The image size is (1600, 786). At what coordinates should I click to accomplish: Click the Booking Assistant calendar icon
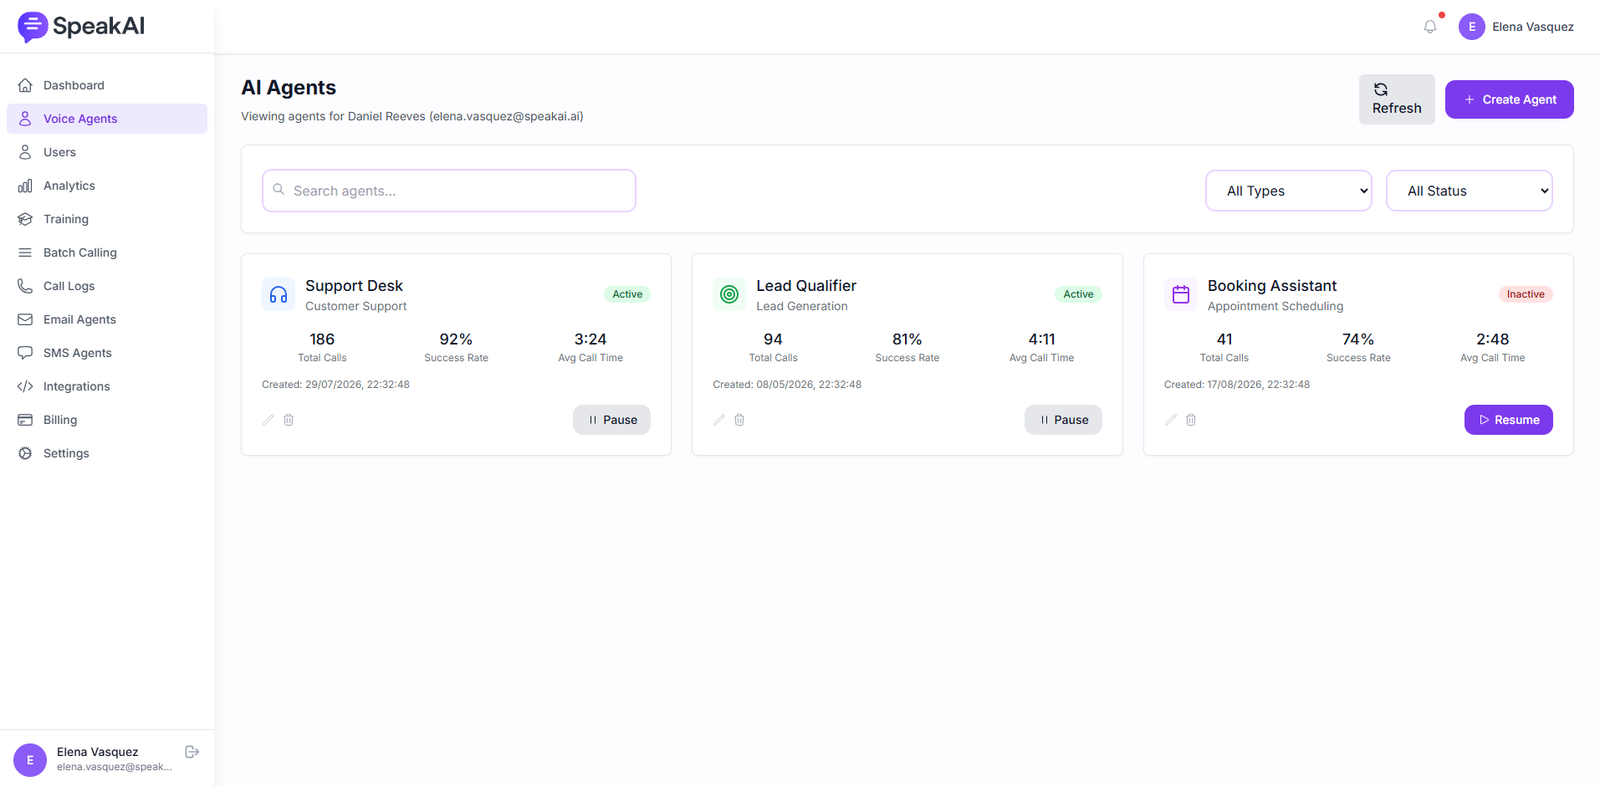1181,294
